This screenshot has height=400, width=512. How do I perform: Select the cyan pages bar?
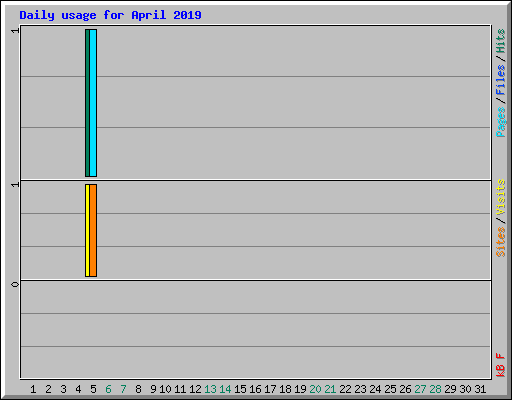coord(93,103)
